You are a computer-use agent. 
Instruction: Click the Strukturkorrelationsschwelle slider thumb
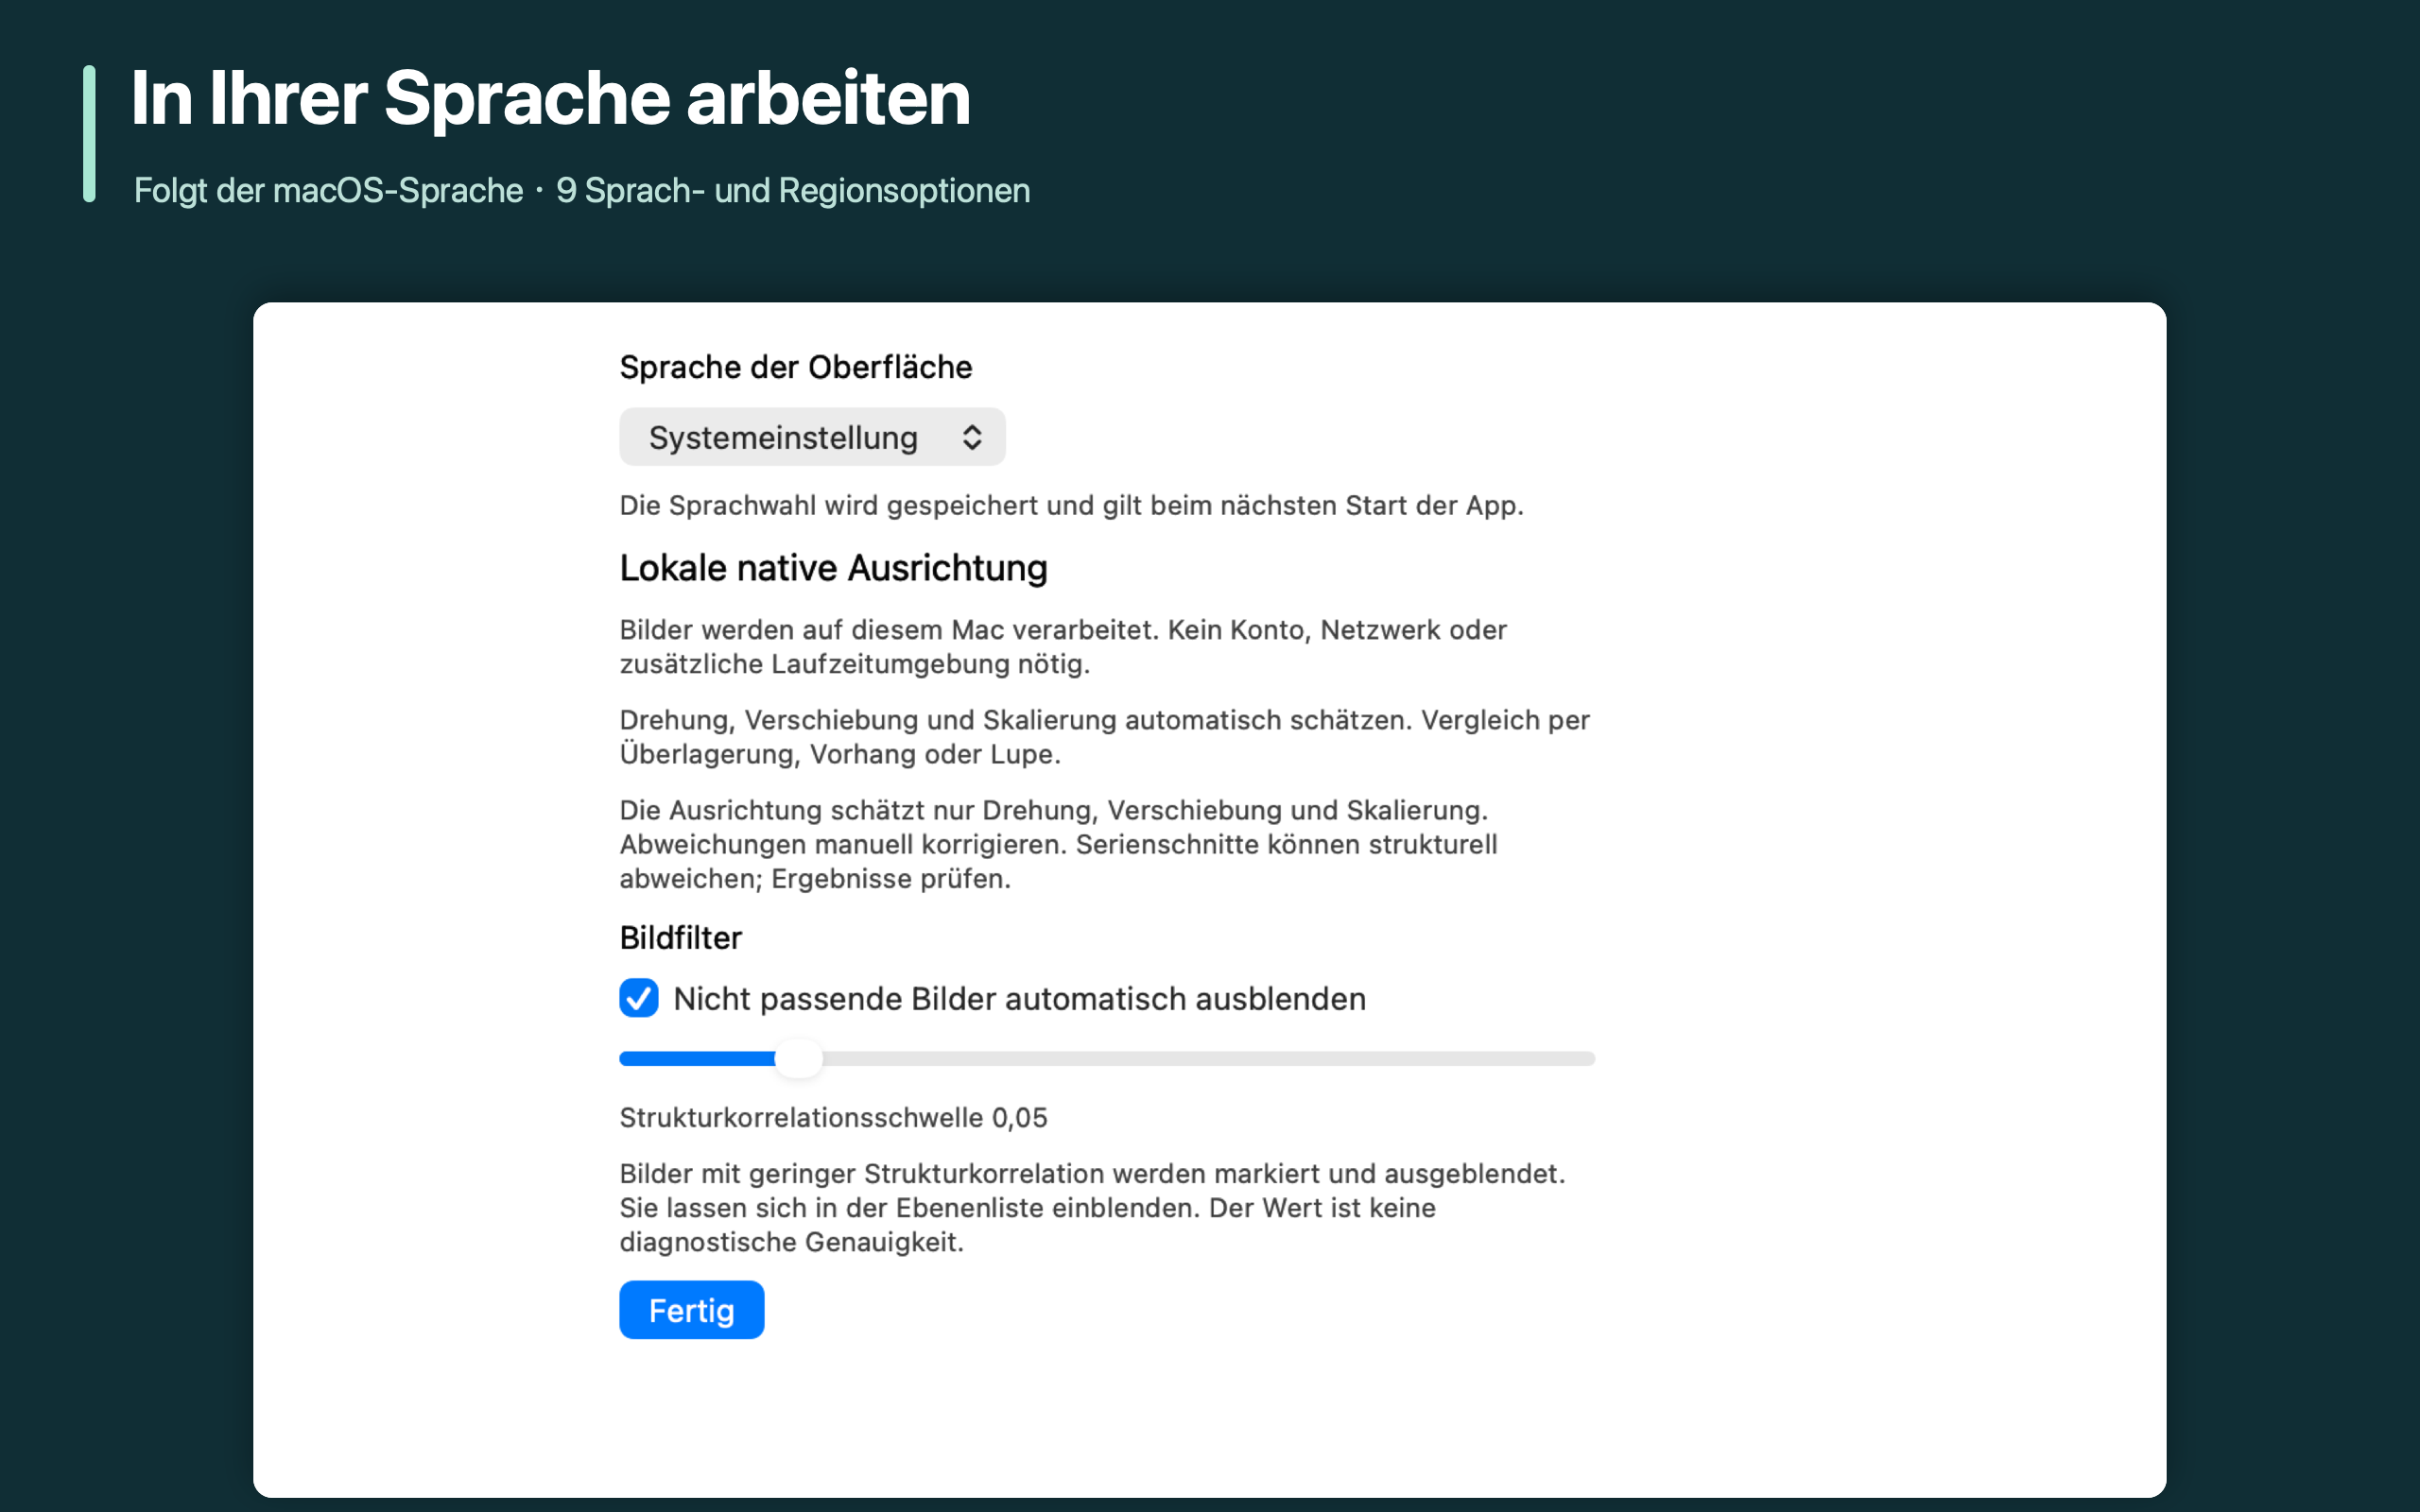(x=798, y=1058)
